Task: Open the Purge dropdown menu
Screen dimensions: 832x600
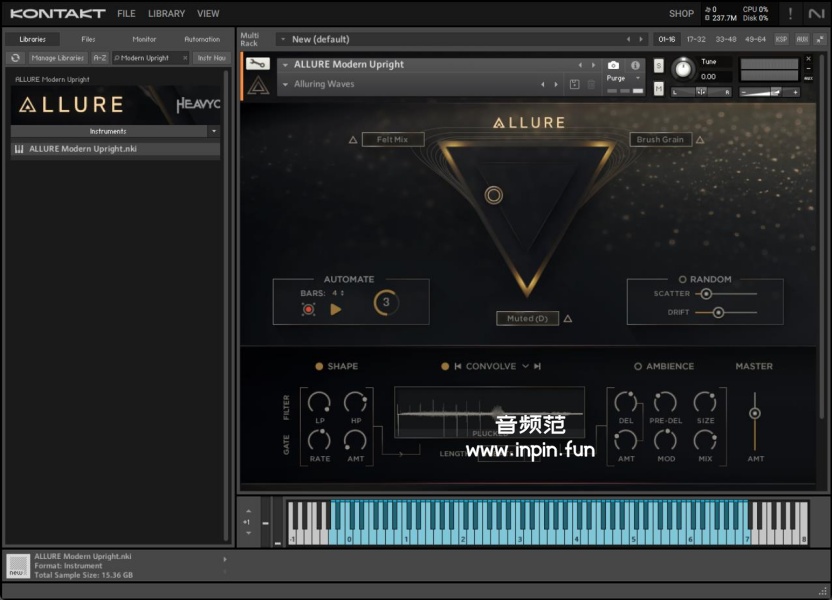Action: (638, 78)
